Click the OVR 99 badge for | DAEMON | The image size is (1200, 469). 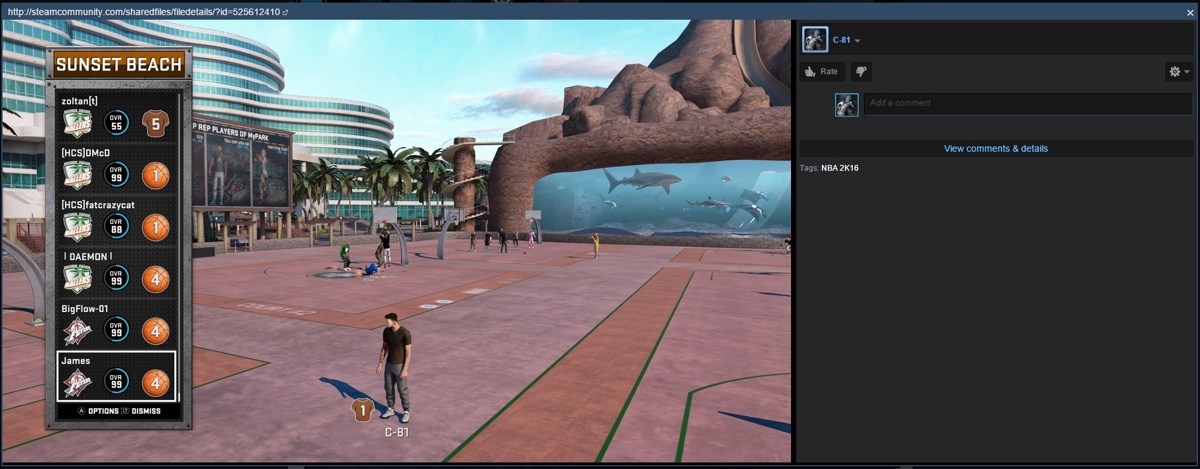coord(117,278)
